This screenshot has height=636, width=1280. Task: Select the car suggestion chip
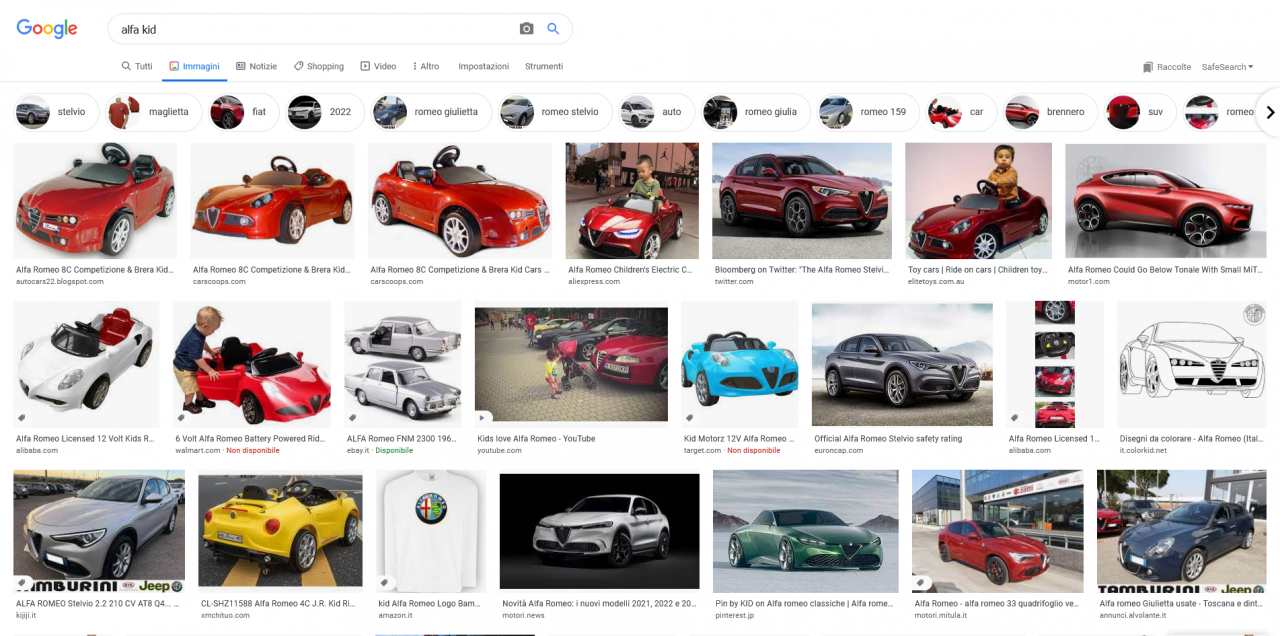(x=961, y=112)
